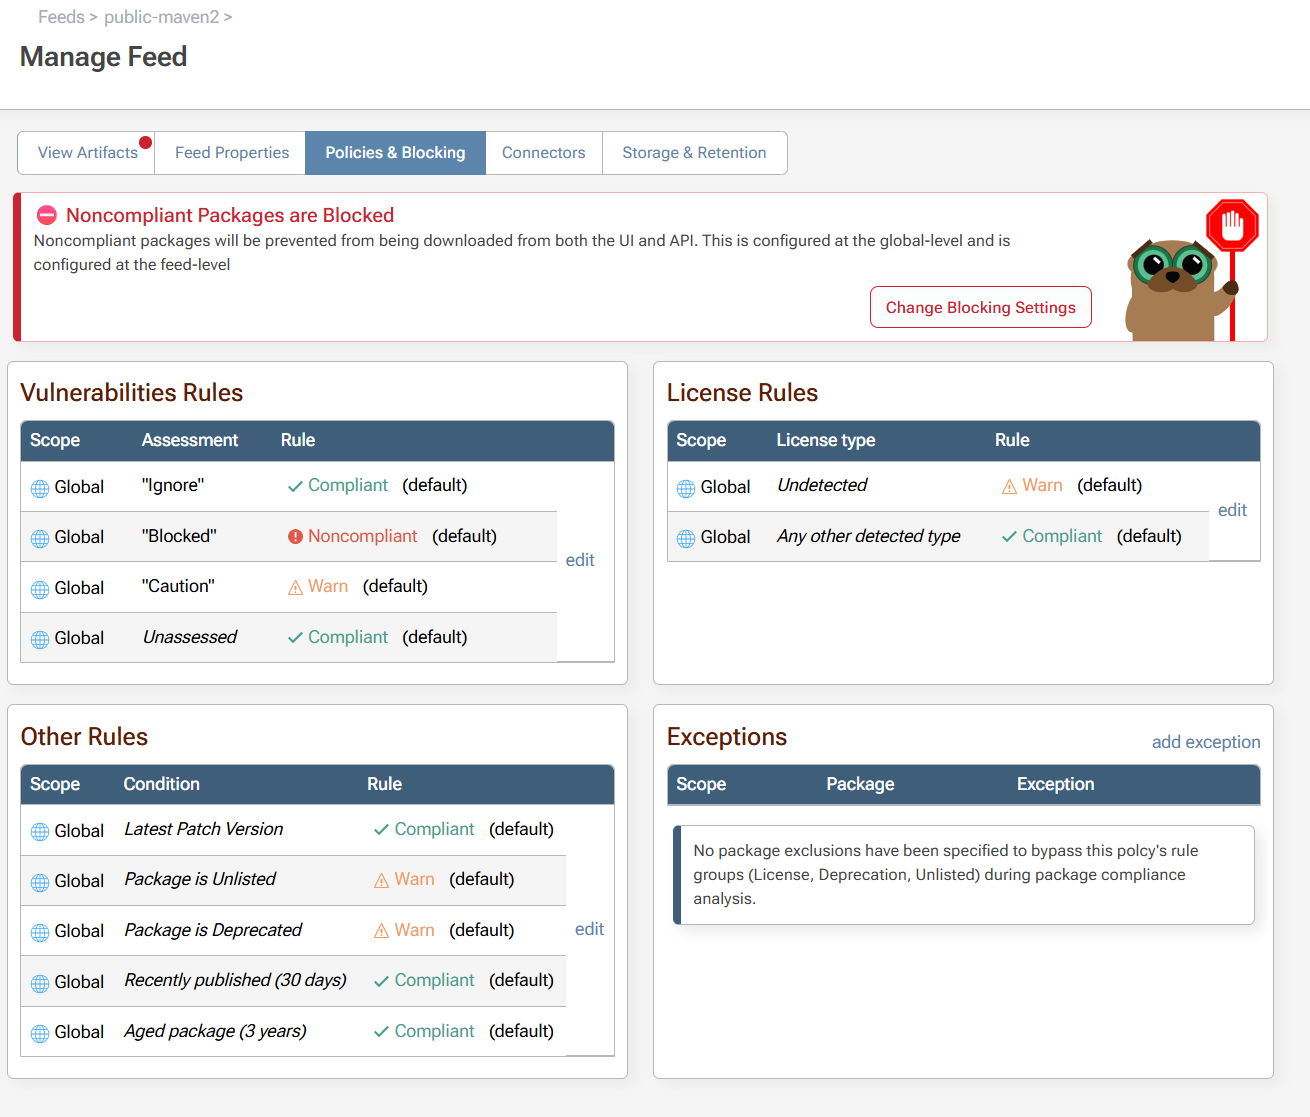This screenshot has width=1310, height=1117.
Task: Open the View Artifacts tab
Action: click(87, 153)
